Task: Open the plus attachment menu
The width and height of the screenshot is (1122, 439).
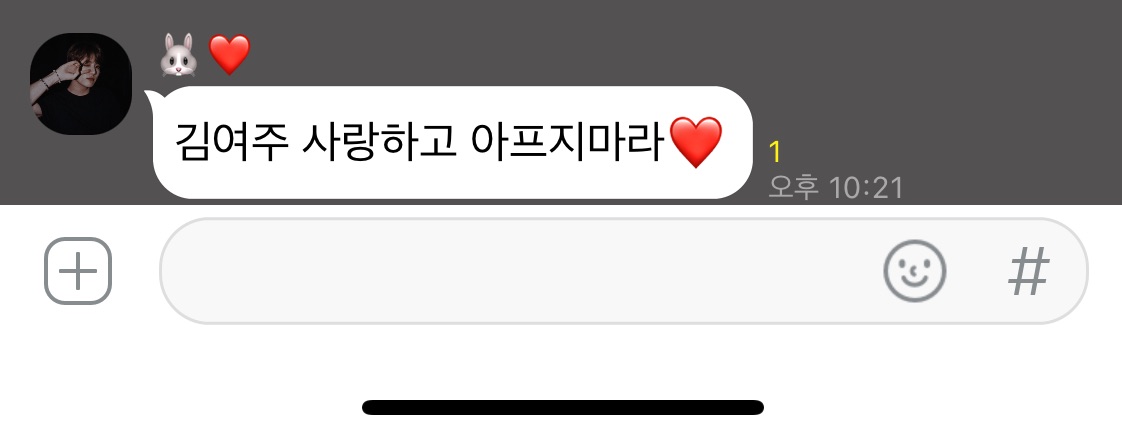Action: [78, 271]
